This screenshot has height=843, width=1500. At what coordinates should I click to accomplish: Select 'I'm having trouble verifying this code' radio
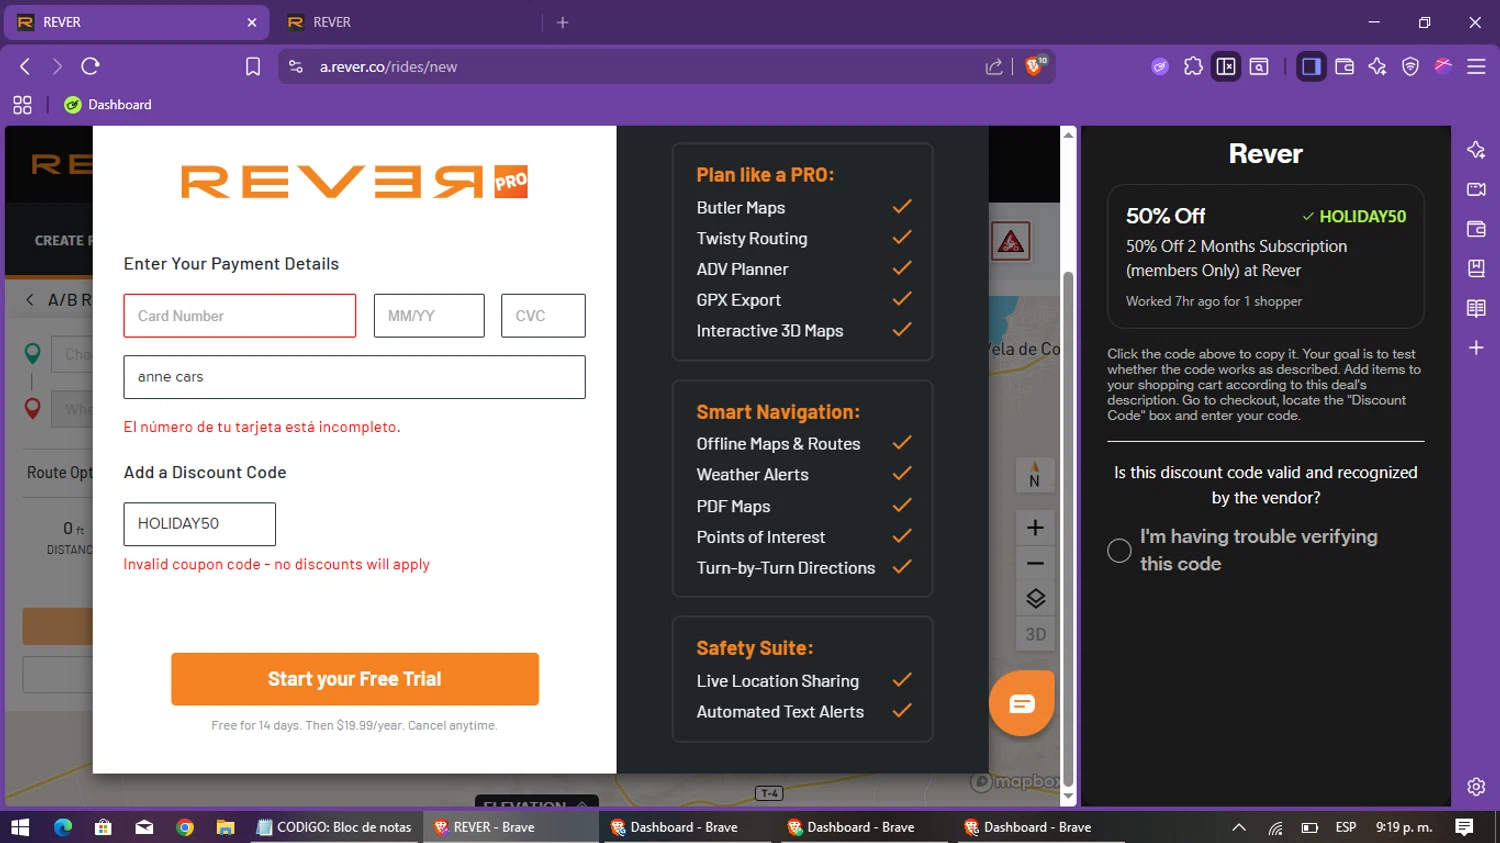[1119, 550]
